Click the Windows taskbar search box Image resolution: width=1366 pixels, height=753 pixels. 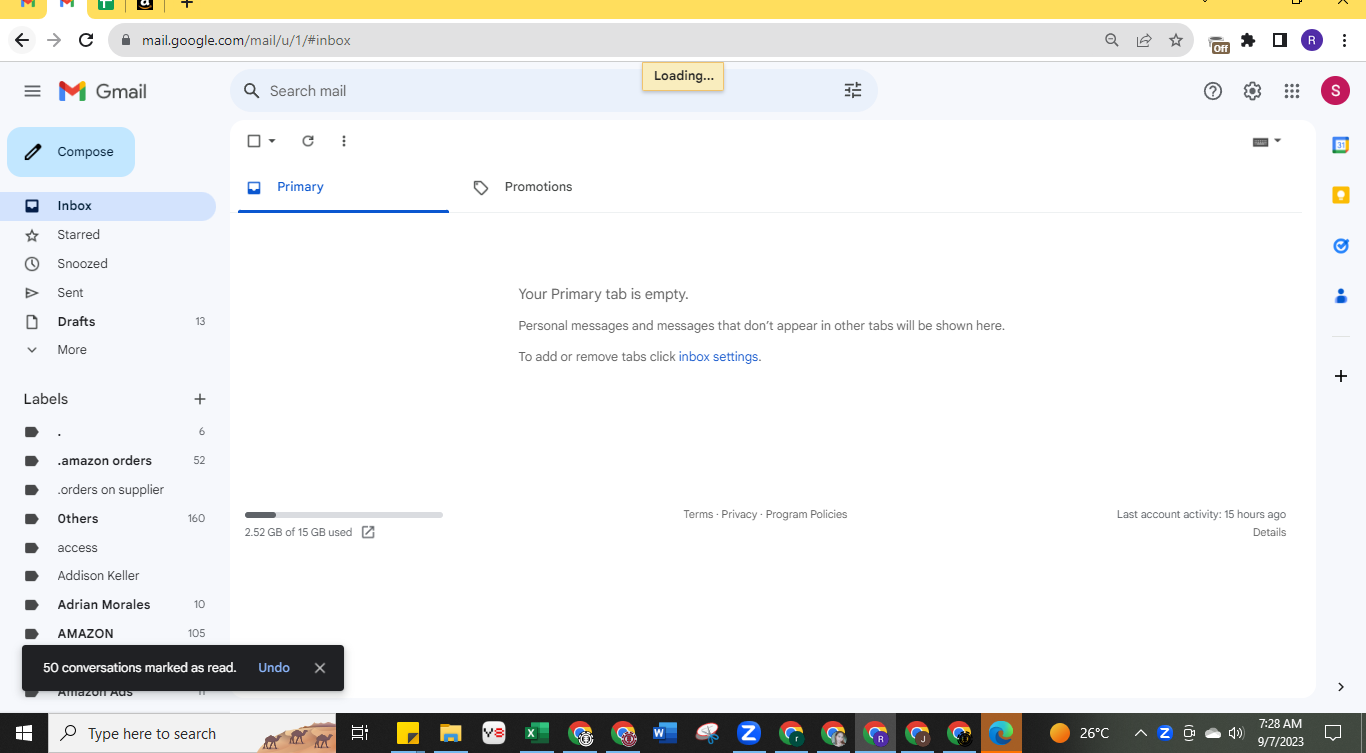[191, 733]
